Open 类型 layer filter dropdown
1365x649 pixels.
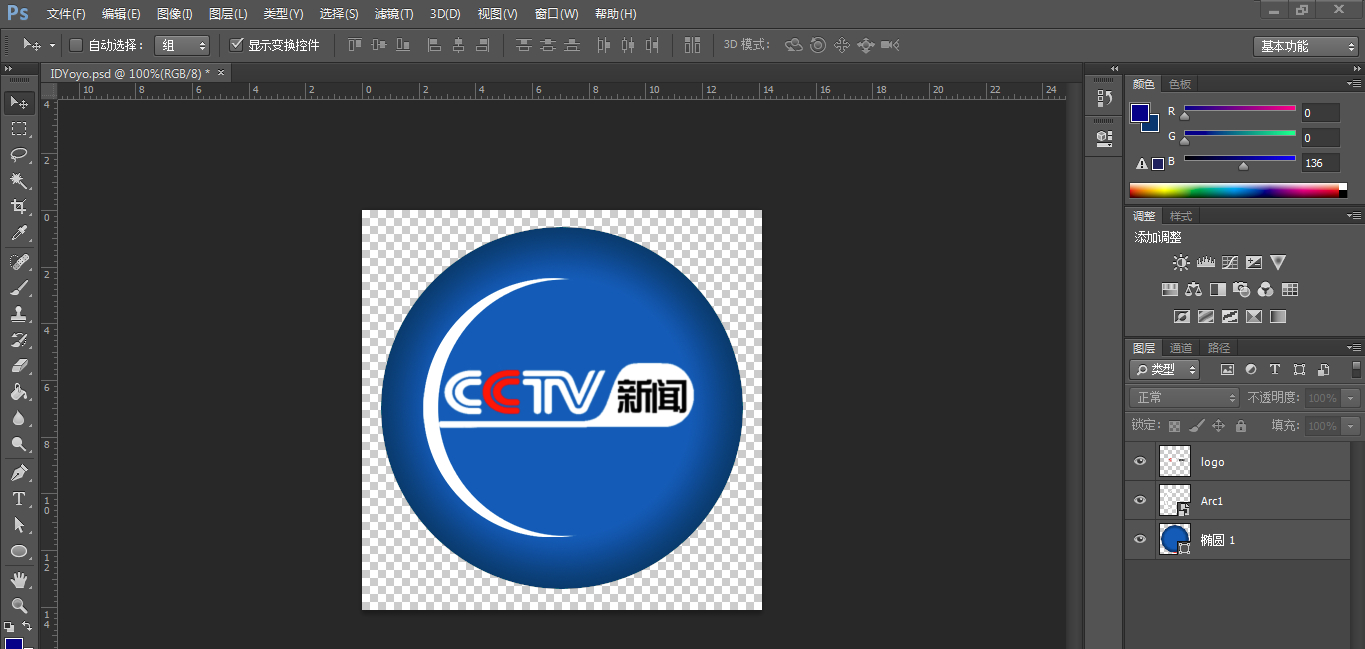[1165, 369]
